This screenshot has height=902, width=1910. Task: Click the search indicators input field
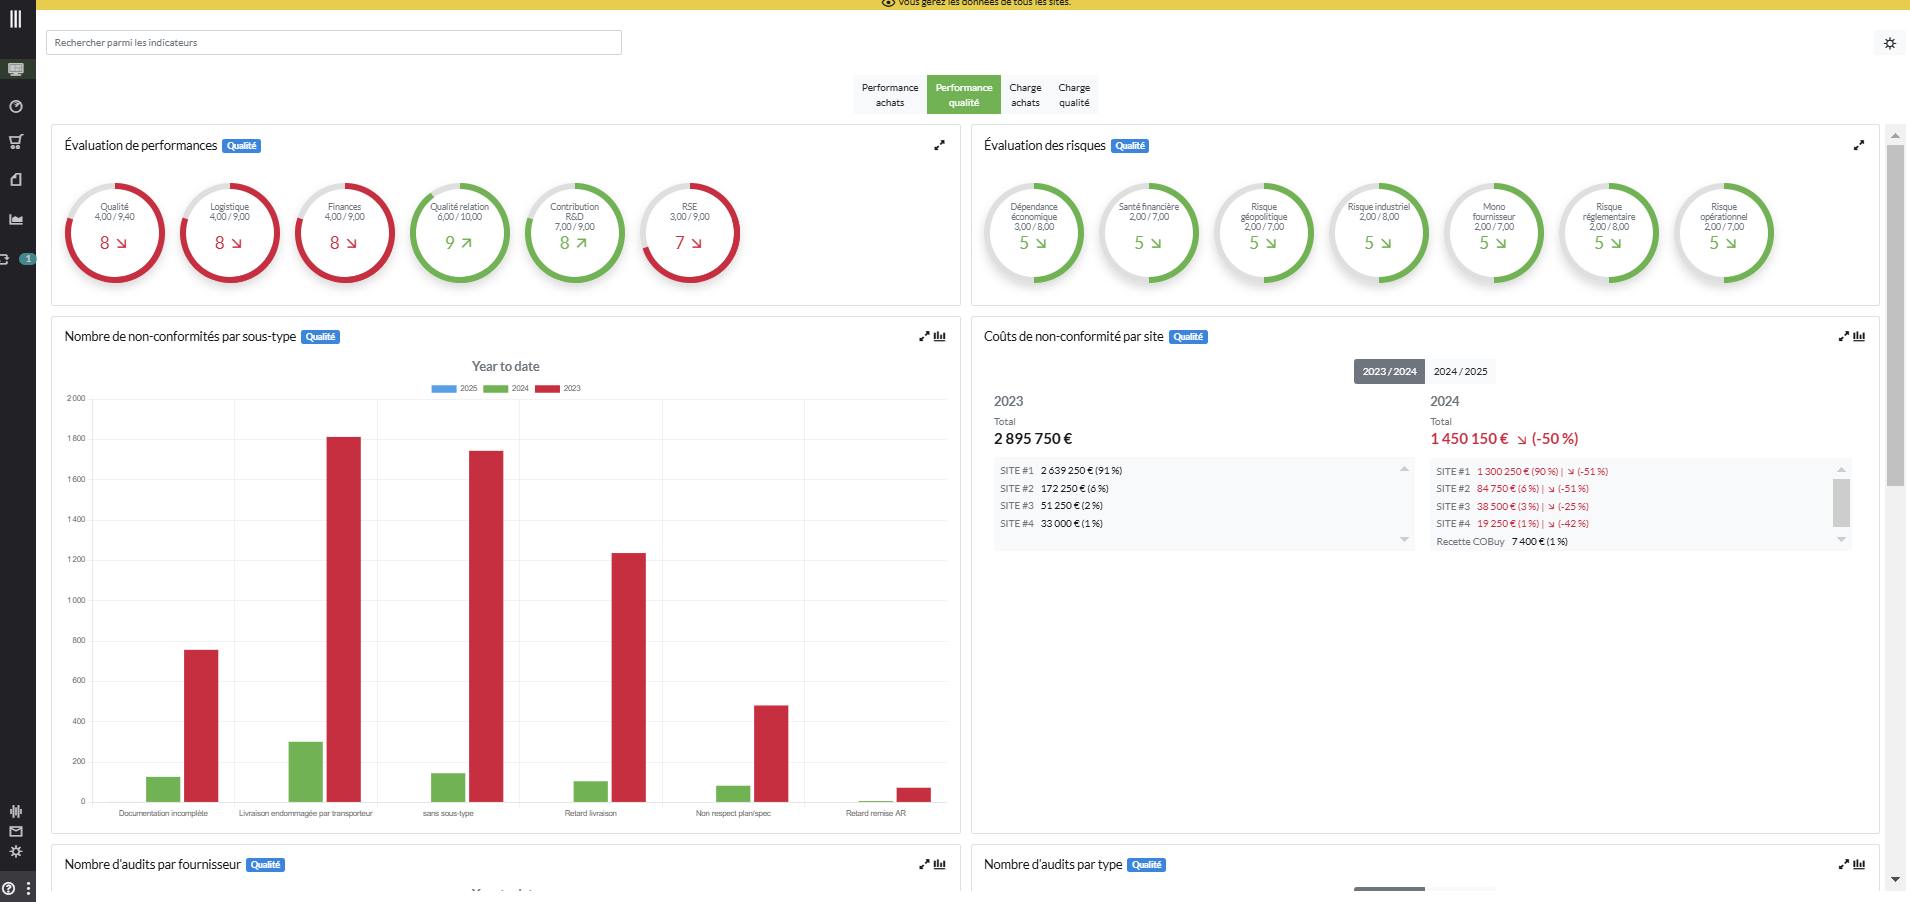[x=334, y=42]
